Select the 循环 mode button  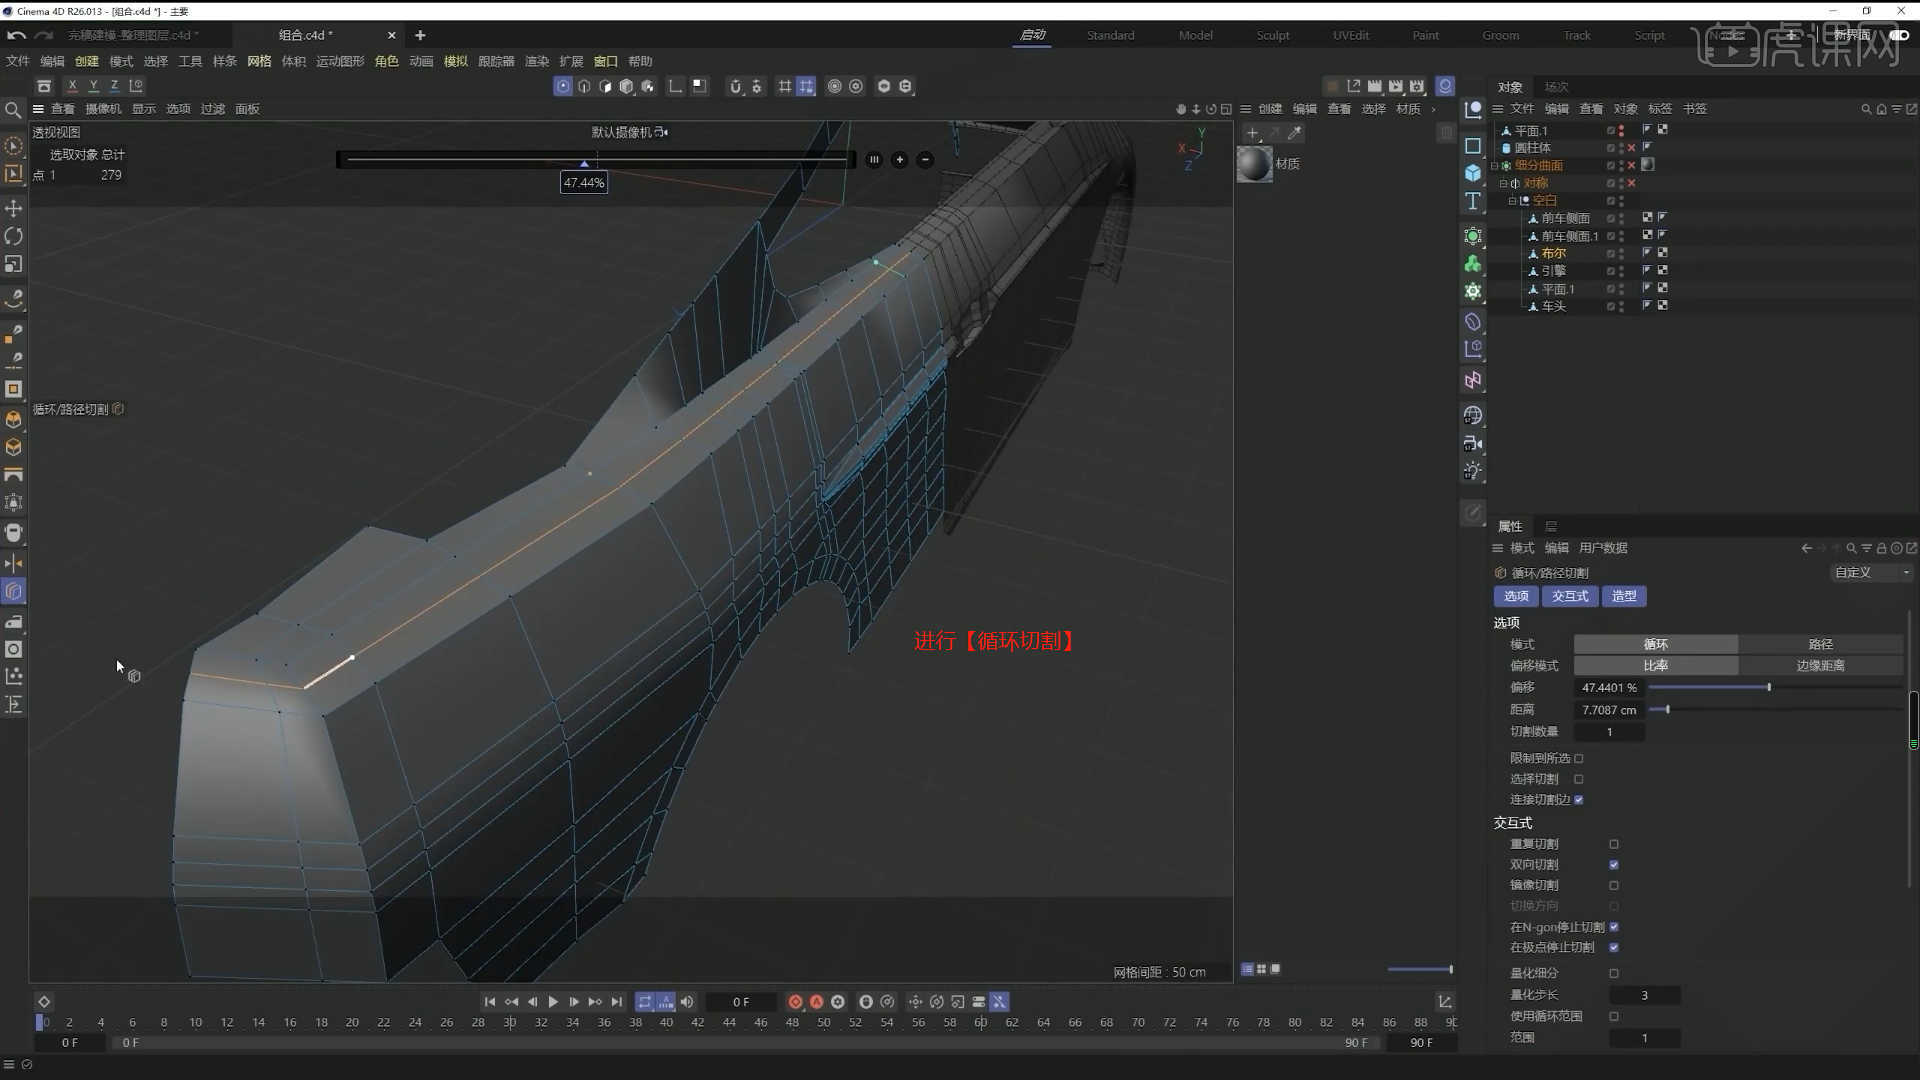pos(1656,644)
